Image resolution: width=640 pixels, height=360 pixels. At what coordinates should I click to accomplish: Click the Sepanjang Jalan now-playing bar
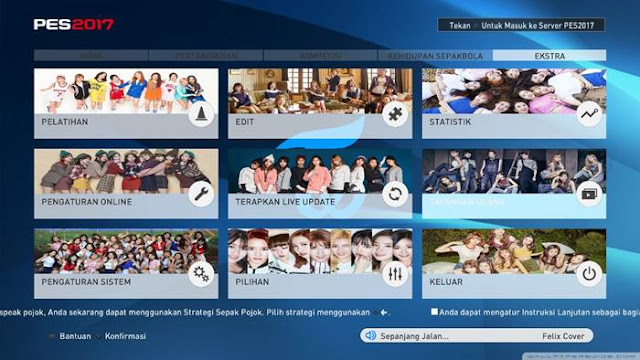pyautogui.click(x=476, y=336)
